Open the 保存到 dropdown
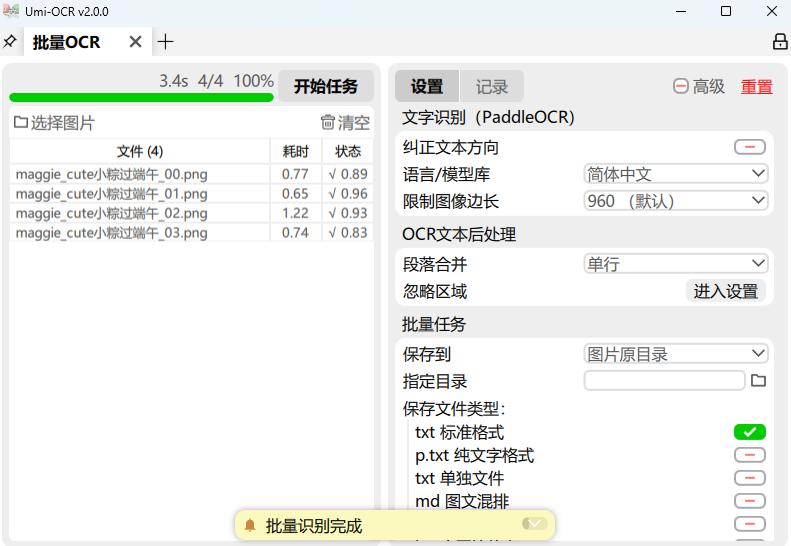This screenshot has height=546, width=791. coord(676,354)
